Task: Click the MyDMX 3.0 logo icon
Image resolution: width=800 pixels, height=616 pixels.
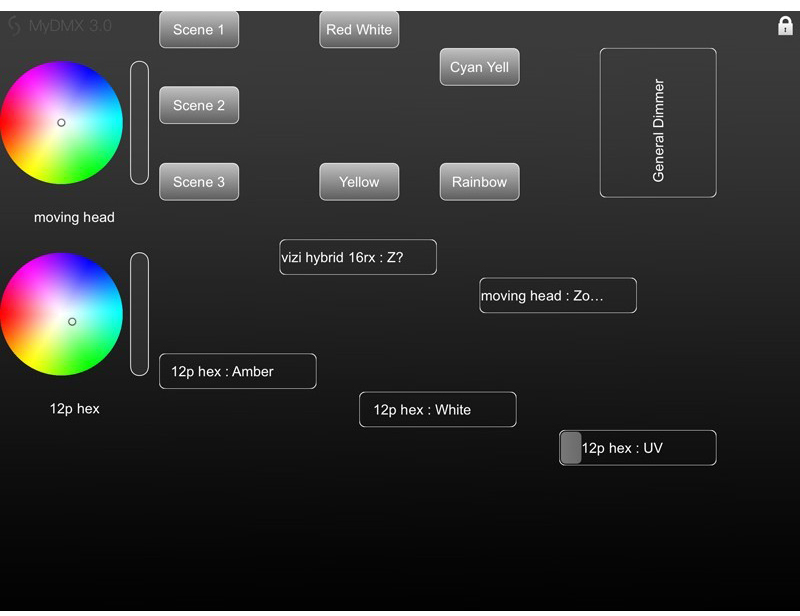Action: point(14,26)
